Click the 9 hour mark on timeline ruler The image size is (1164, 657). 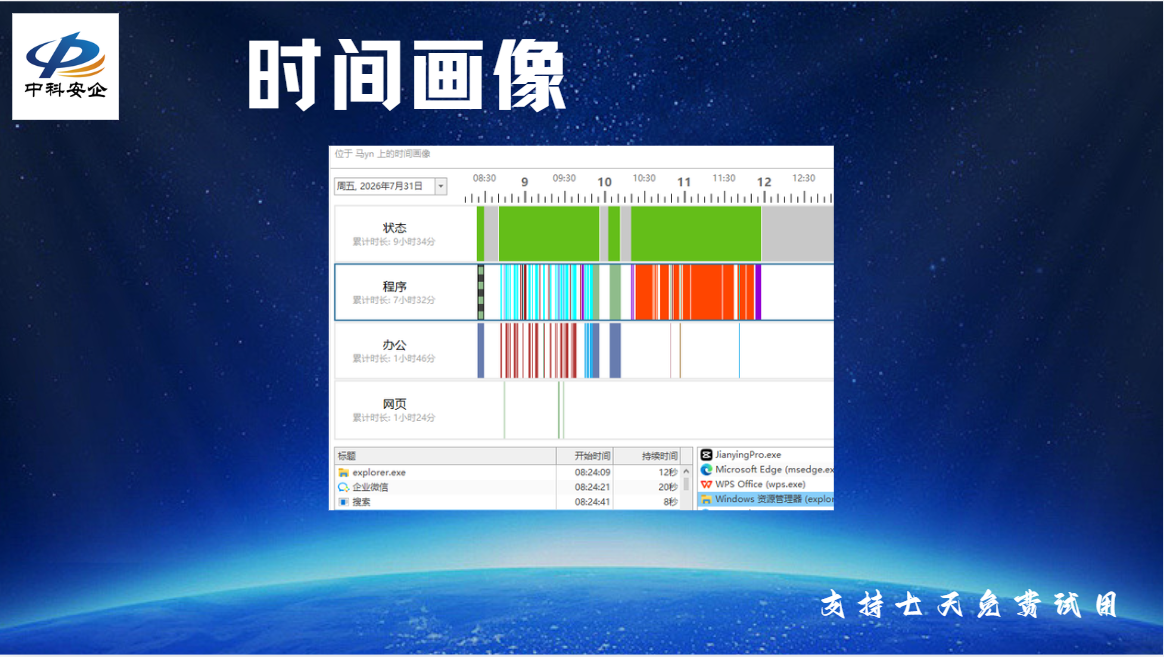[x=524, y=182]
